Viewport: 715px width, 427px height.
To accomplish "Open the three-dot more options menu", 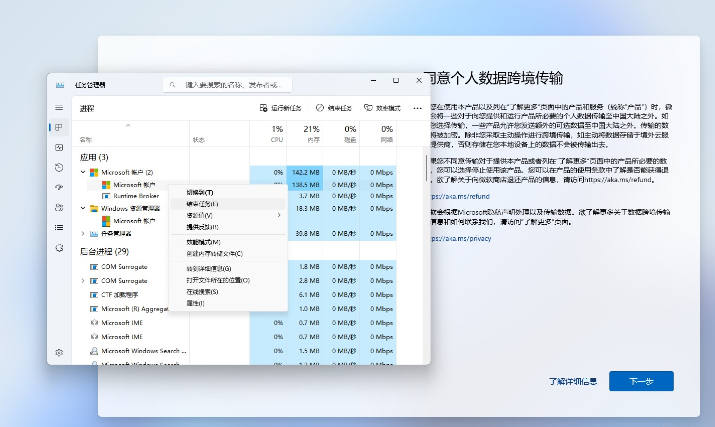I will coord(417,108).
